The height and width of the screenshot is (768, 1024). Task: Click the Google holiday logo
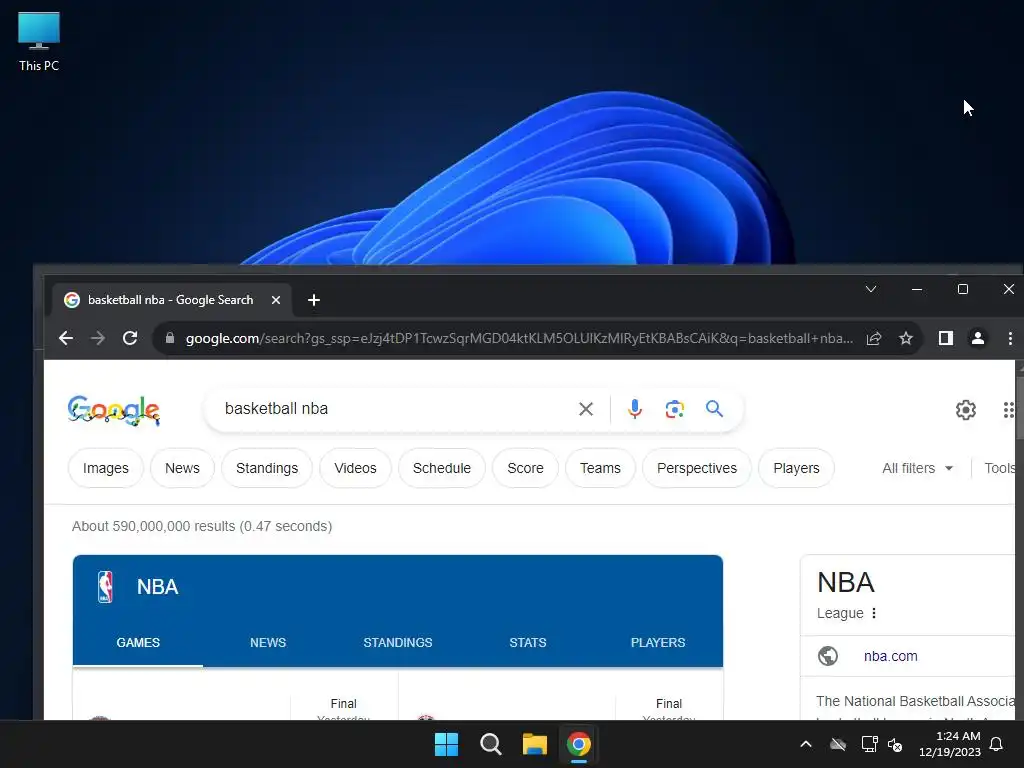(x=114, y=410)
